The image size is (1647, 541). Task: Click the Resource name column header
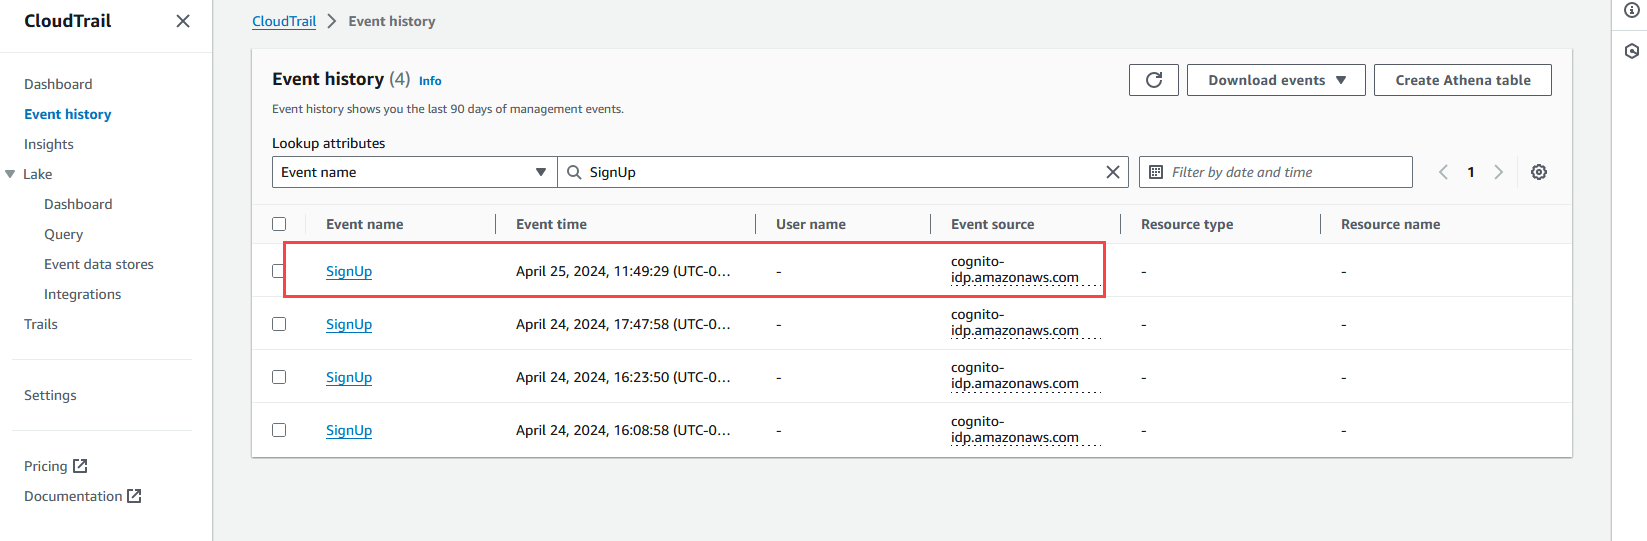coord(1390,224)
